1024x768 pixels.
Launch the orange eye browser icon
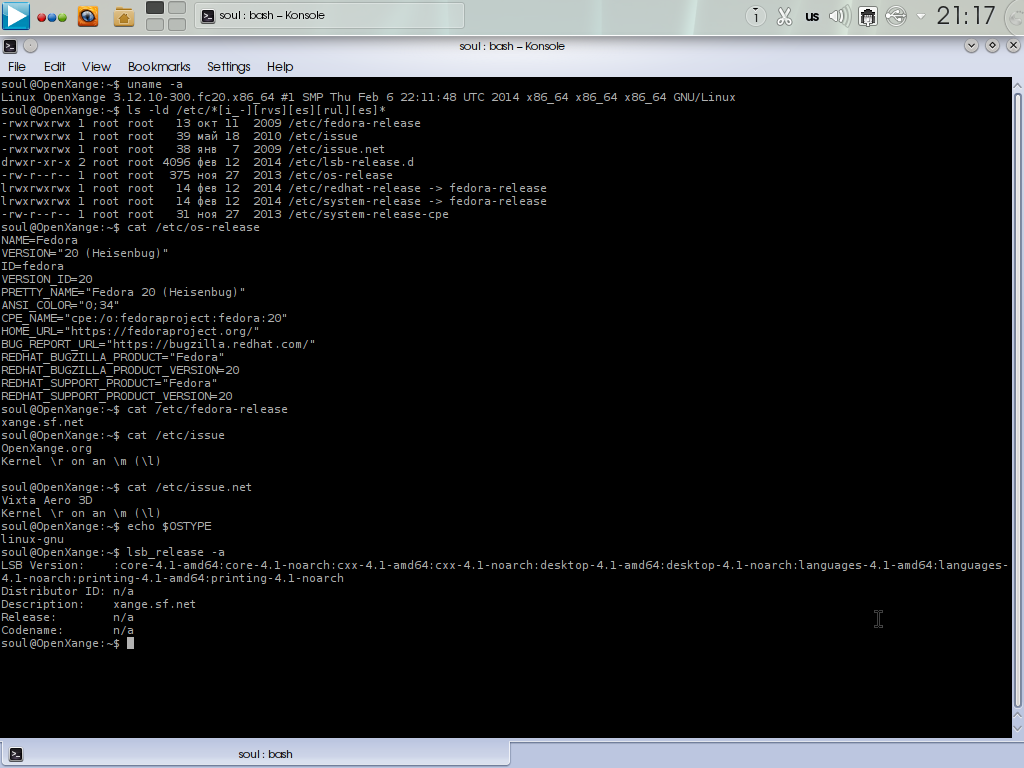point(88,16)
